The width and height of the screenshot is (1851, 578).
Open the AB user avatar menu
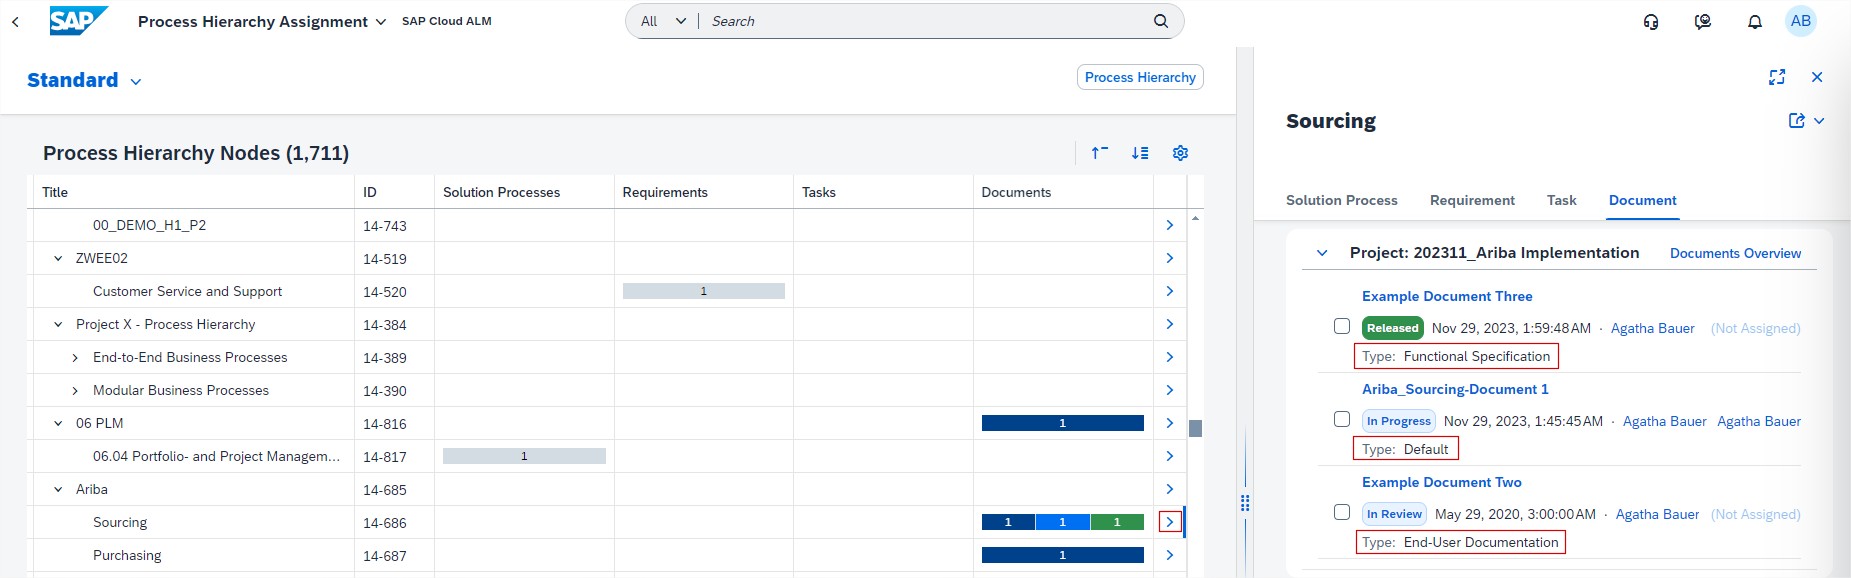click(x=1801, y=21)
